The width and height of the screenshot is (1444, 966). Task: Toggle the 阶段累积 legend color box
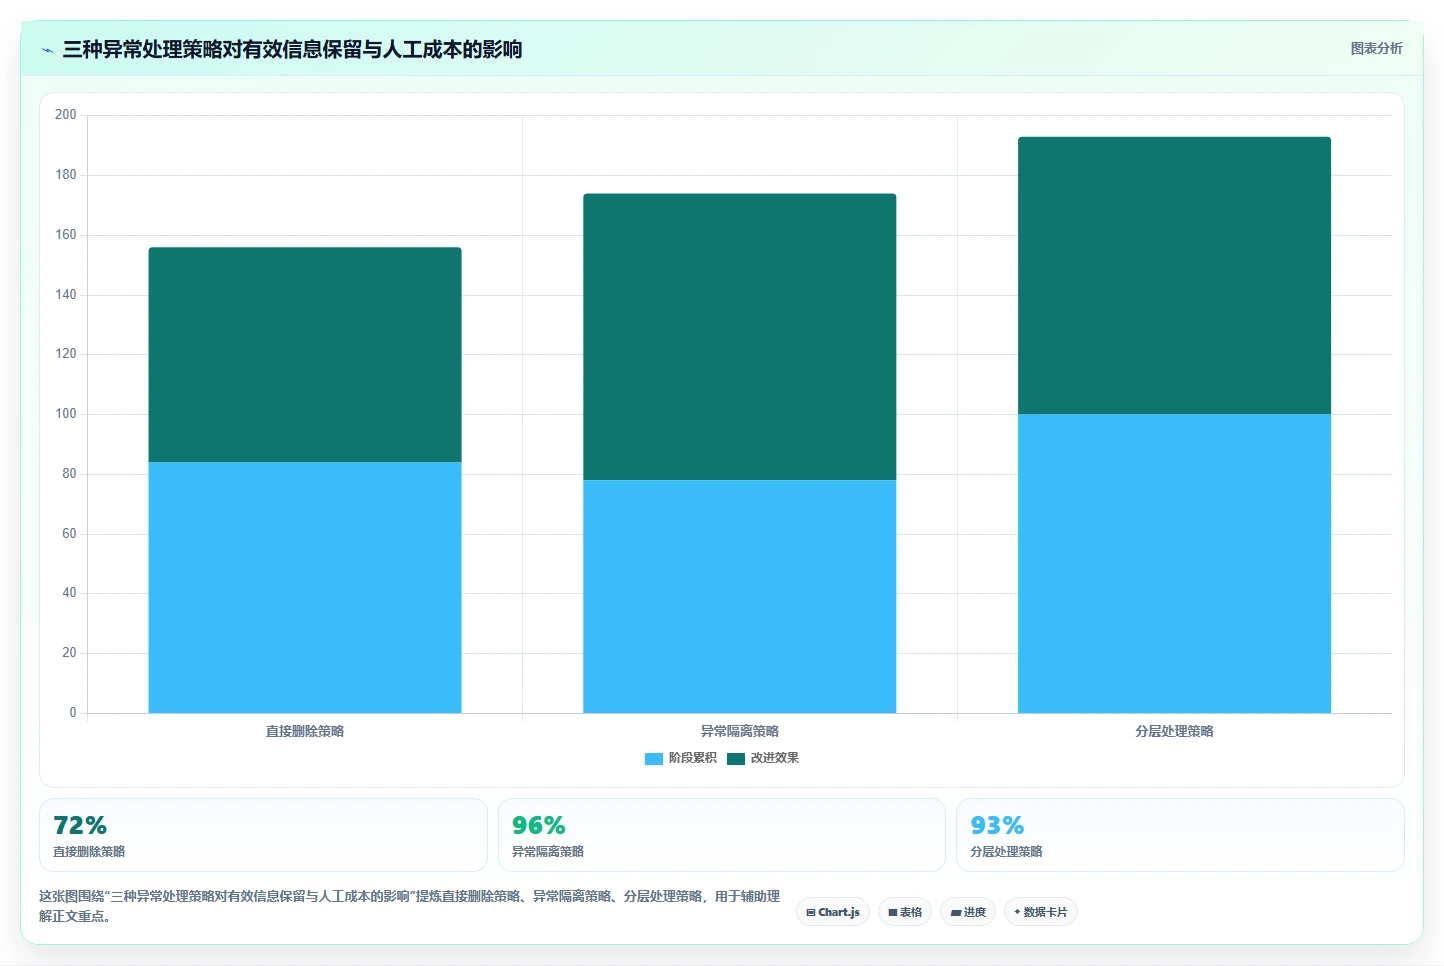(x=654, y=759)
